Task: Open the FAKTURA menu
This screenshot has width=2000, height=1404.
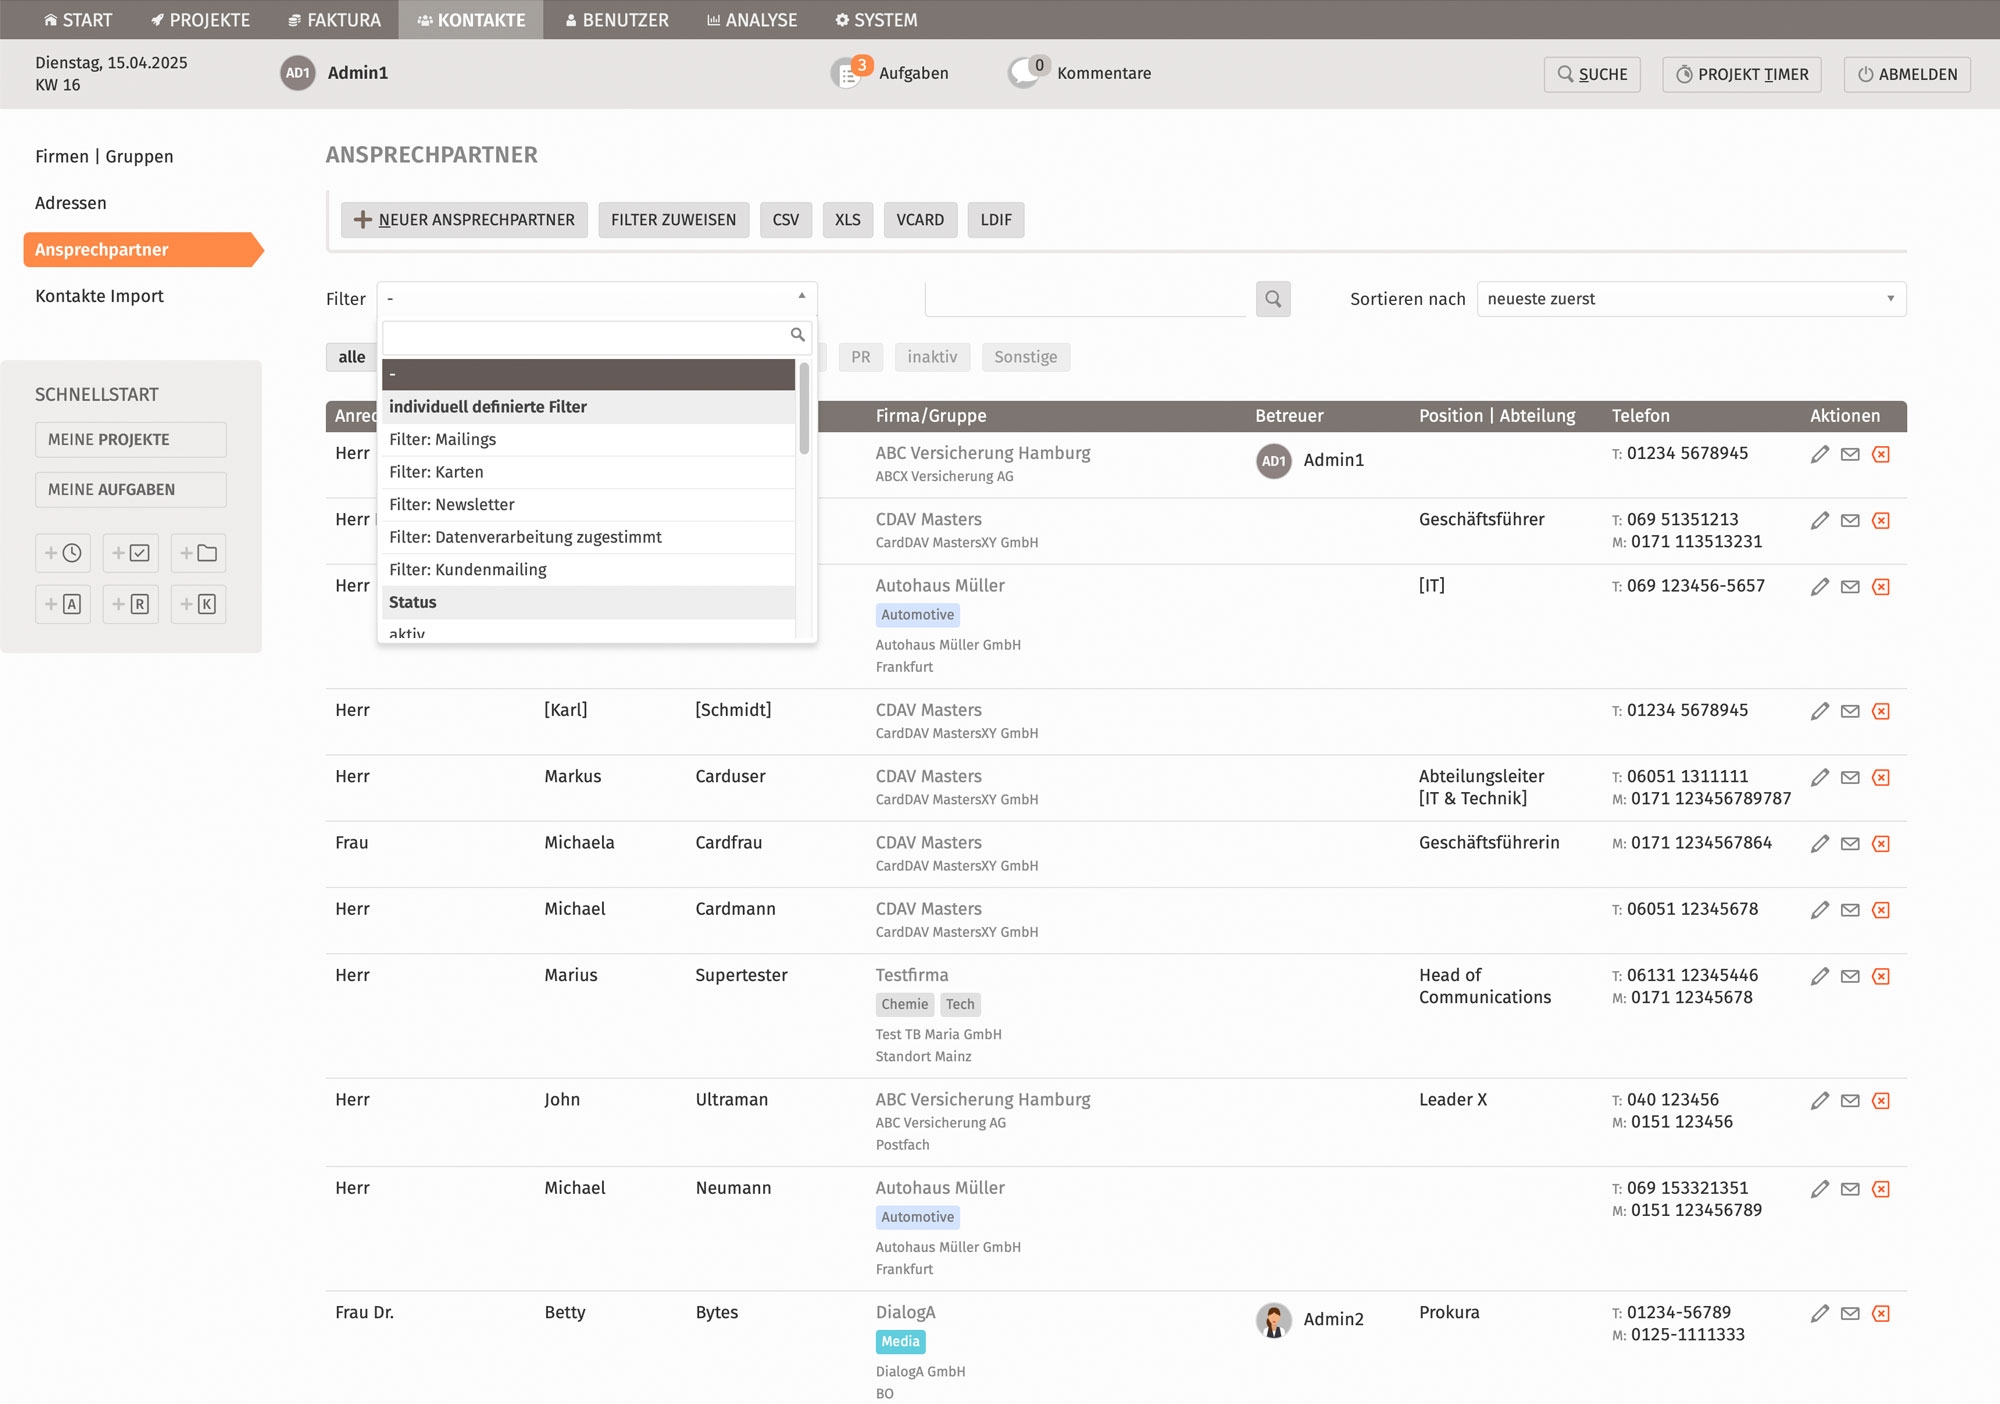Action: coord(334,20)
